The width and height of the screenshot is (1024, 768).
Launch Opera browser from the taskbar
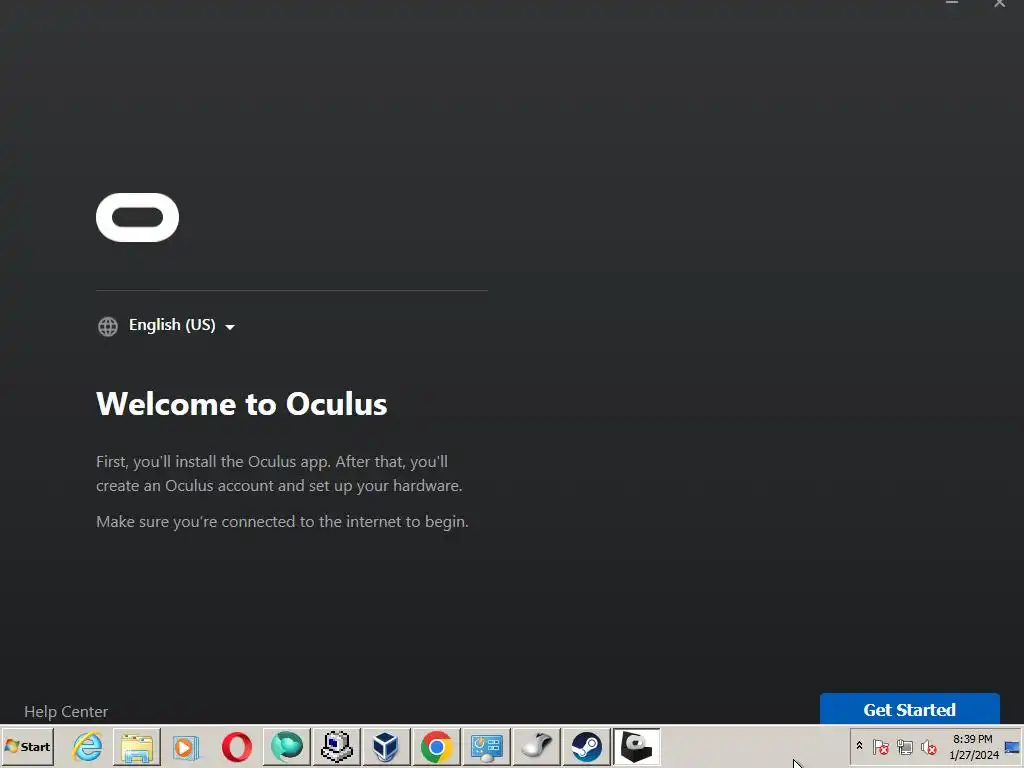(236, 746)
